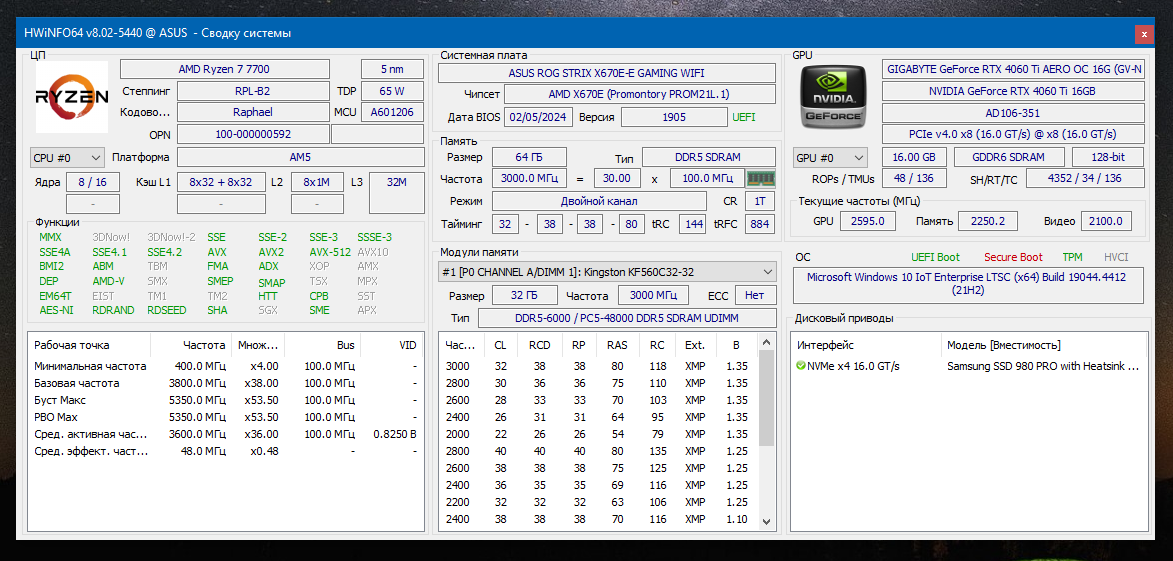1173x561 pixels.
Task: Click the UEFI Boot status label
Action: pyautogui.click(x=935, y=257)
